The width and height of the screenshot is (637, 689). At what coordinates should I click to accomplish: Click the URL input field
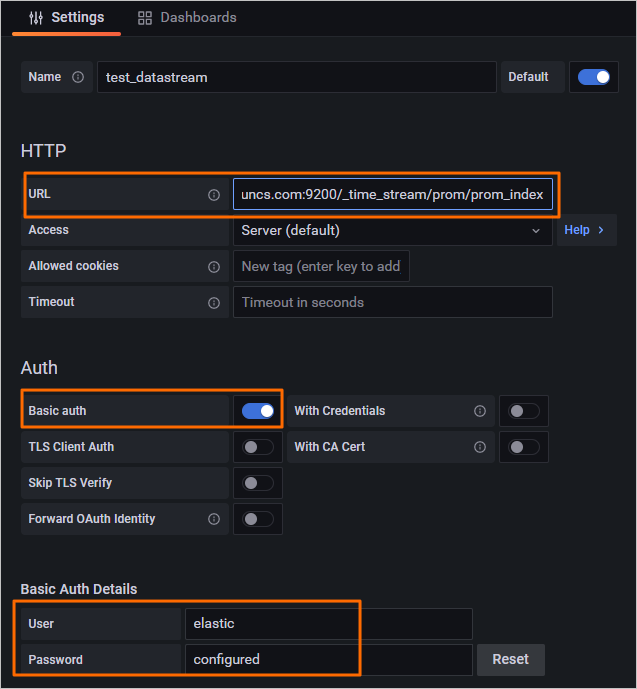coord(392,195)
